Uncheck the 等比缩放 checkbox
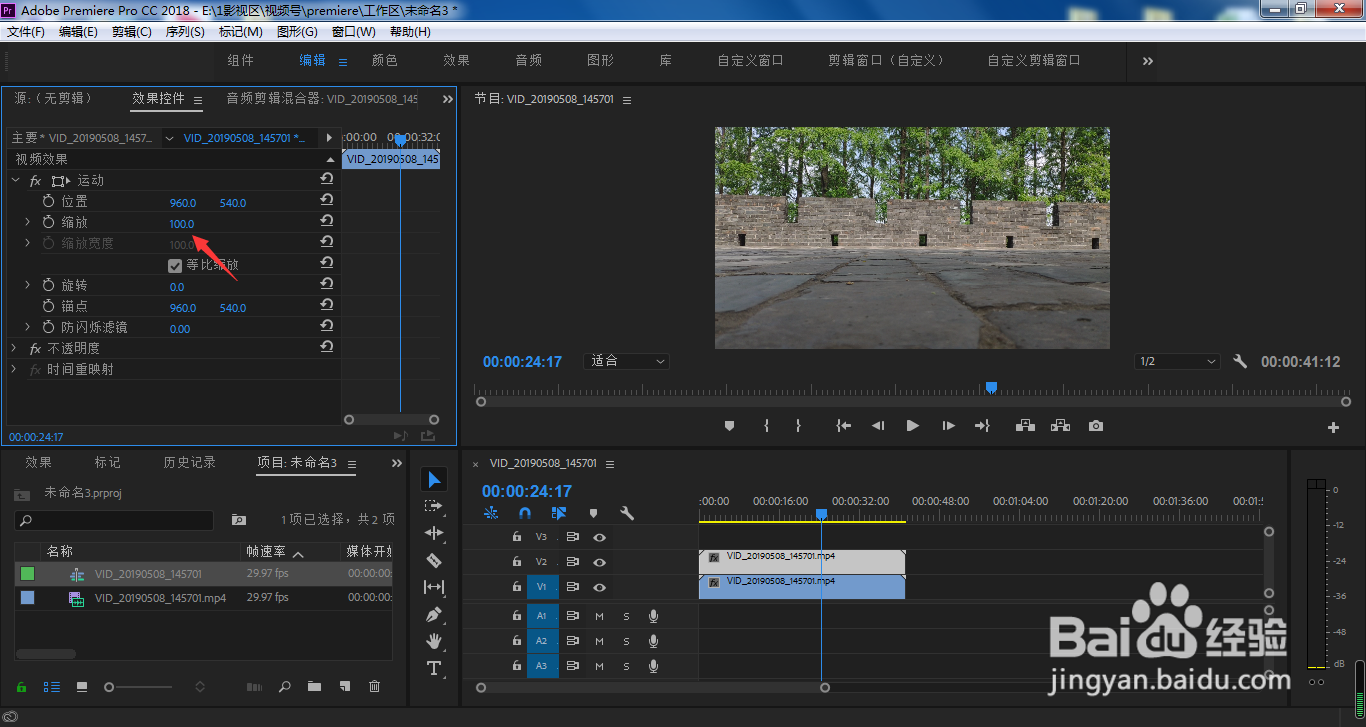The image size is (1366, 727). coord(175,266)
